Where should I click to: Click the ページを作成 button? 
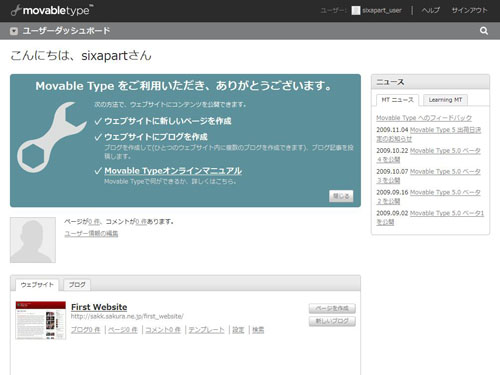[x=332, y=308]
